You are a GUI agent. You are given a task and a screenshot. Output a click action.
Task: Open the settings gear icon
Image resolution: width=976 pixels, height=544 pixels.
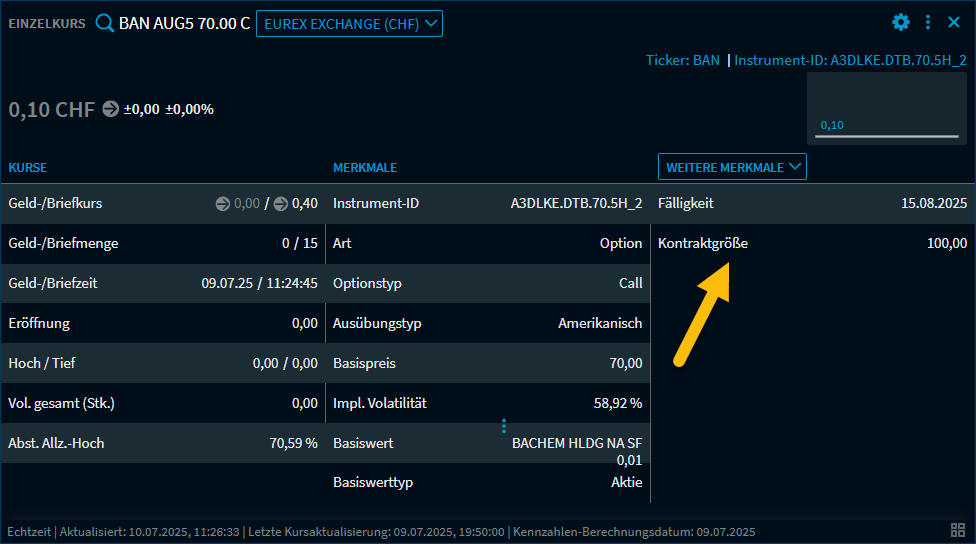pyautogui.click(x=901, y=22)
